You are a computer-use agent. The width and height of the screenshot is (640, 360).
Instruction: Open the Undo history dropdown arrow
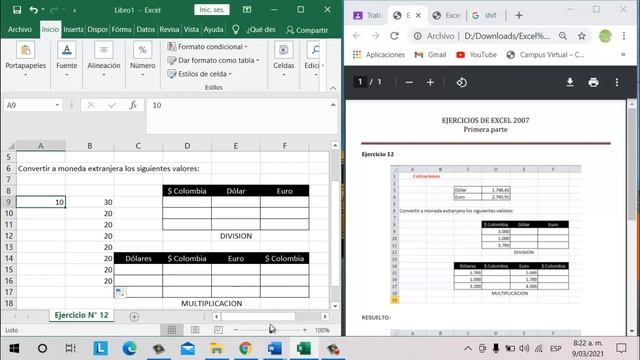[43, 10]
